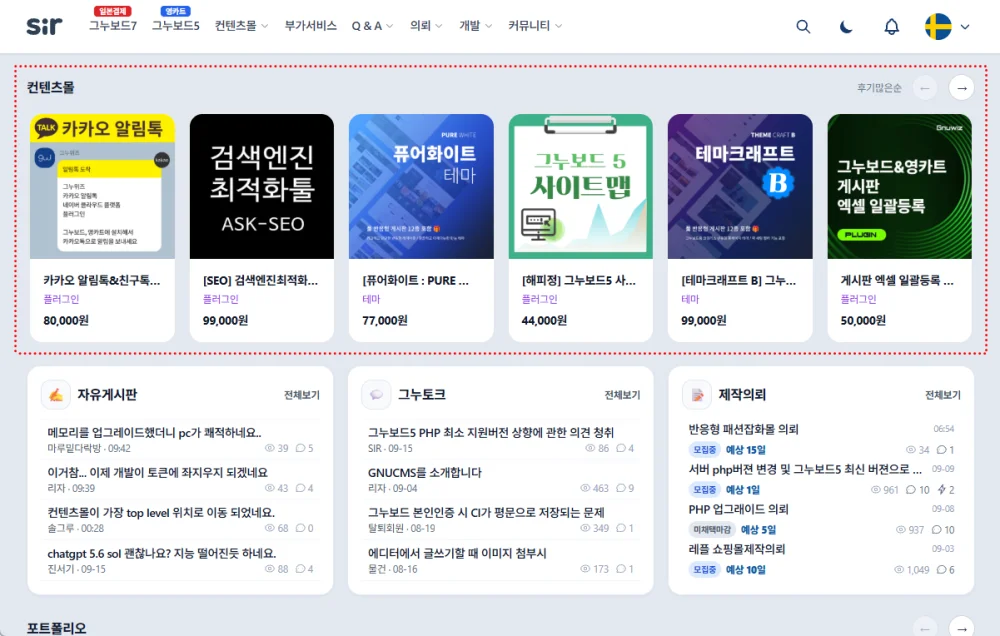Viewport: 1000px width, 636px height.
Task: Click next arrow in 컨텐츠몰 carousel
Action: (962, 87)
